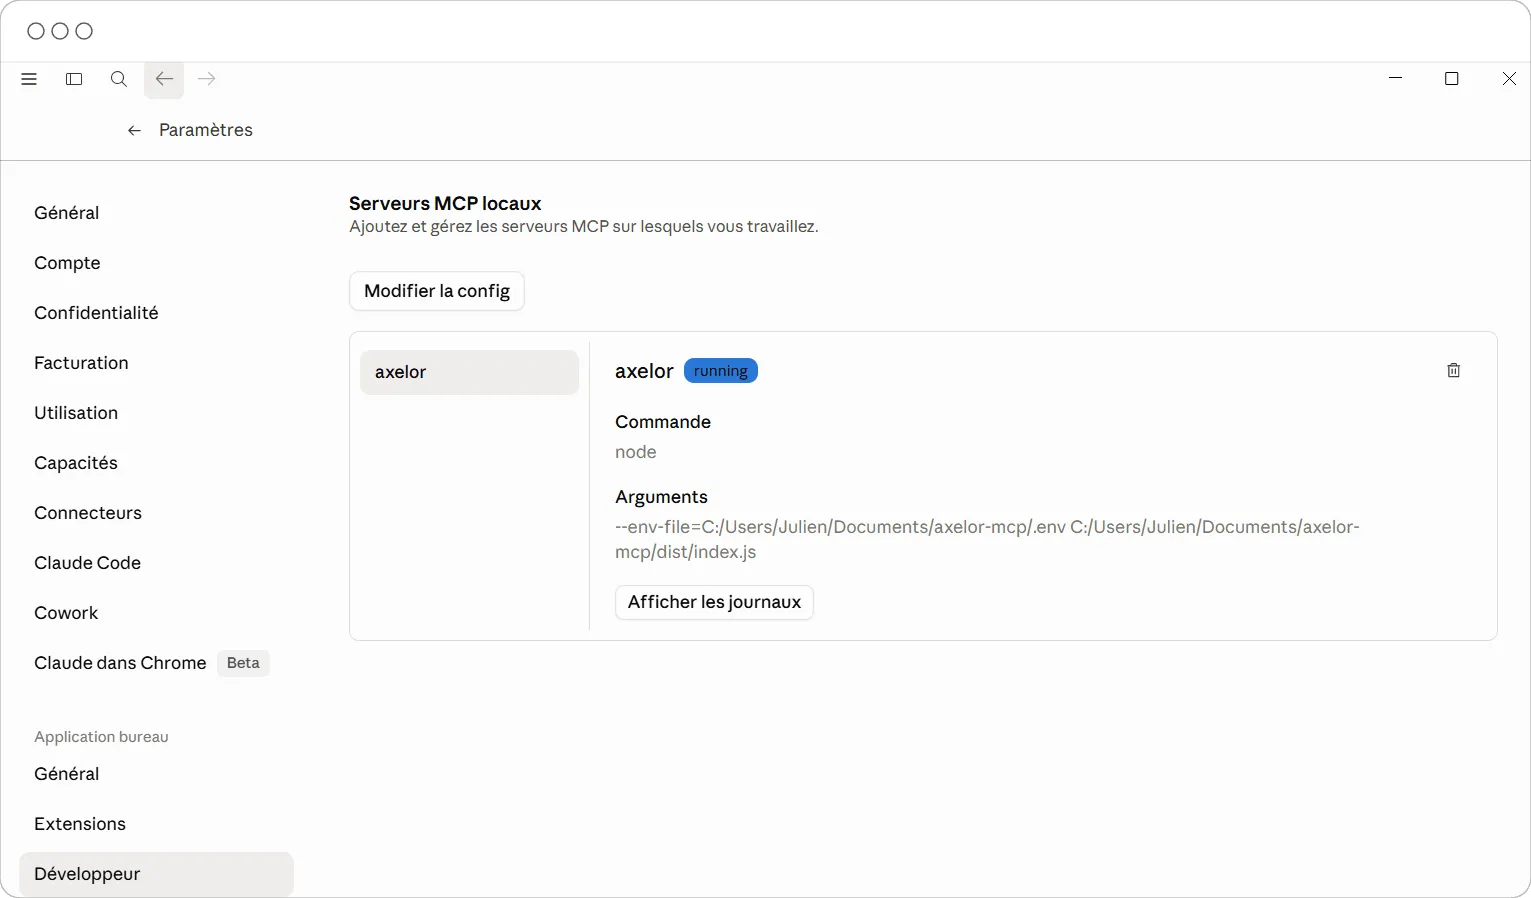Click the Paramètres title text
The height and width of the screenshot is (898, 1531).
click(206, 130)
